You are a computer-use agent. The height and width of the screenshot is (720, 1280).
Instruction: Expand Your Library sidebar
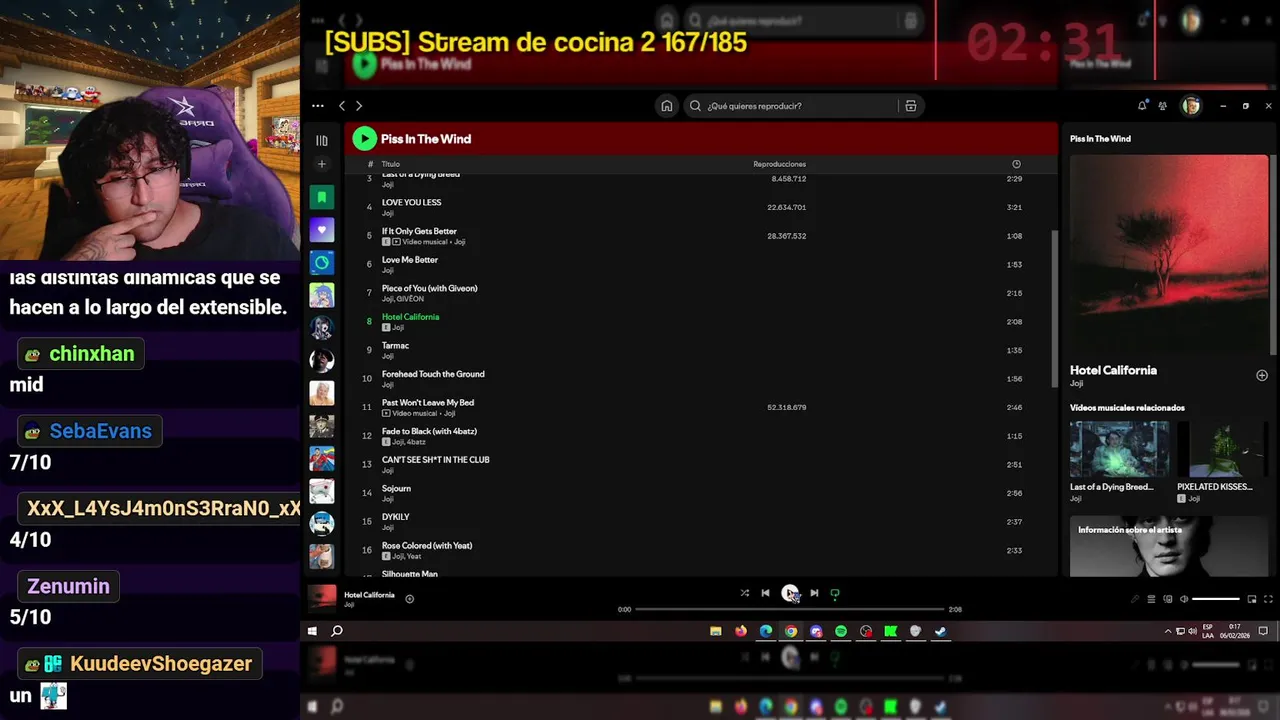coord(322,141)
